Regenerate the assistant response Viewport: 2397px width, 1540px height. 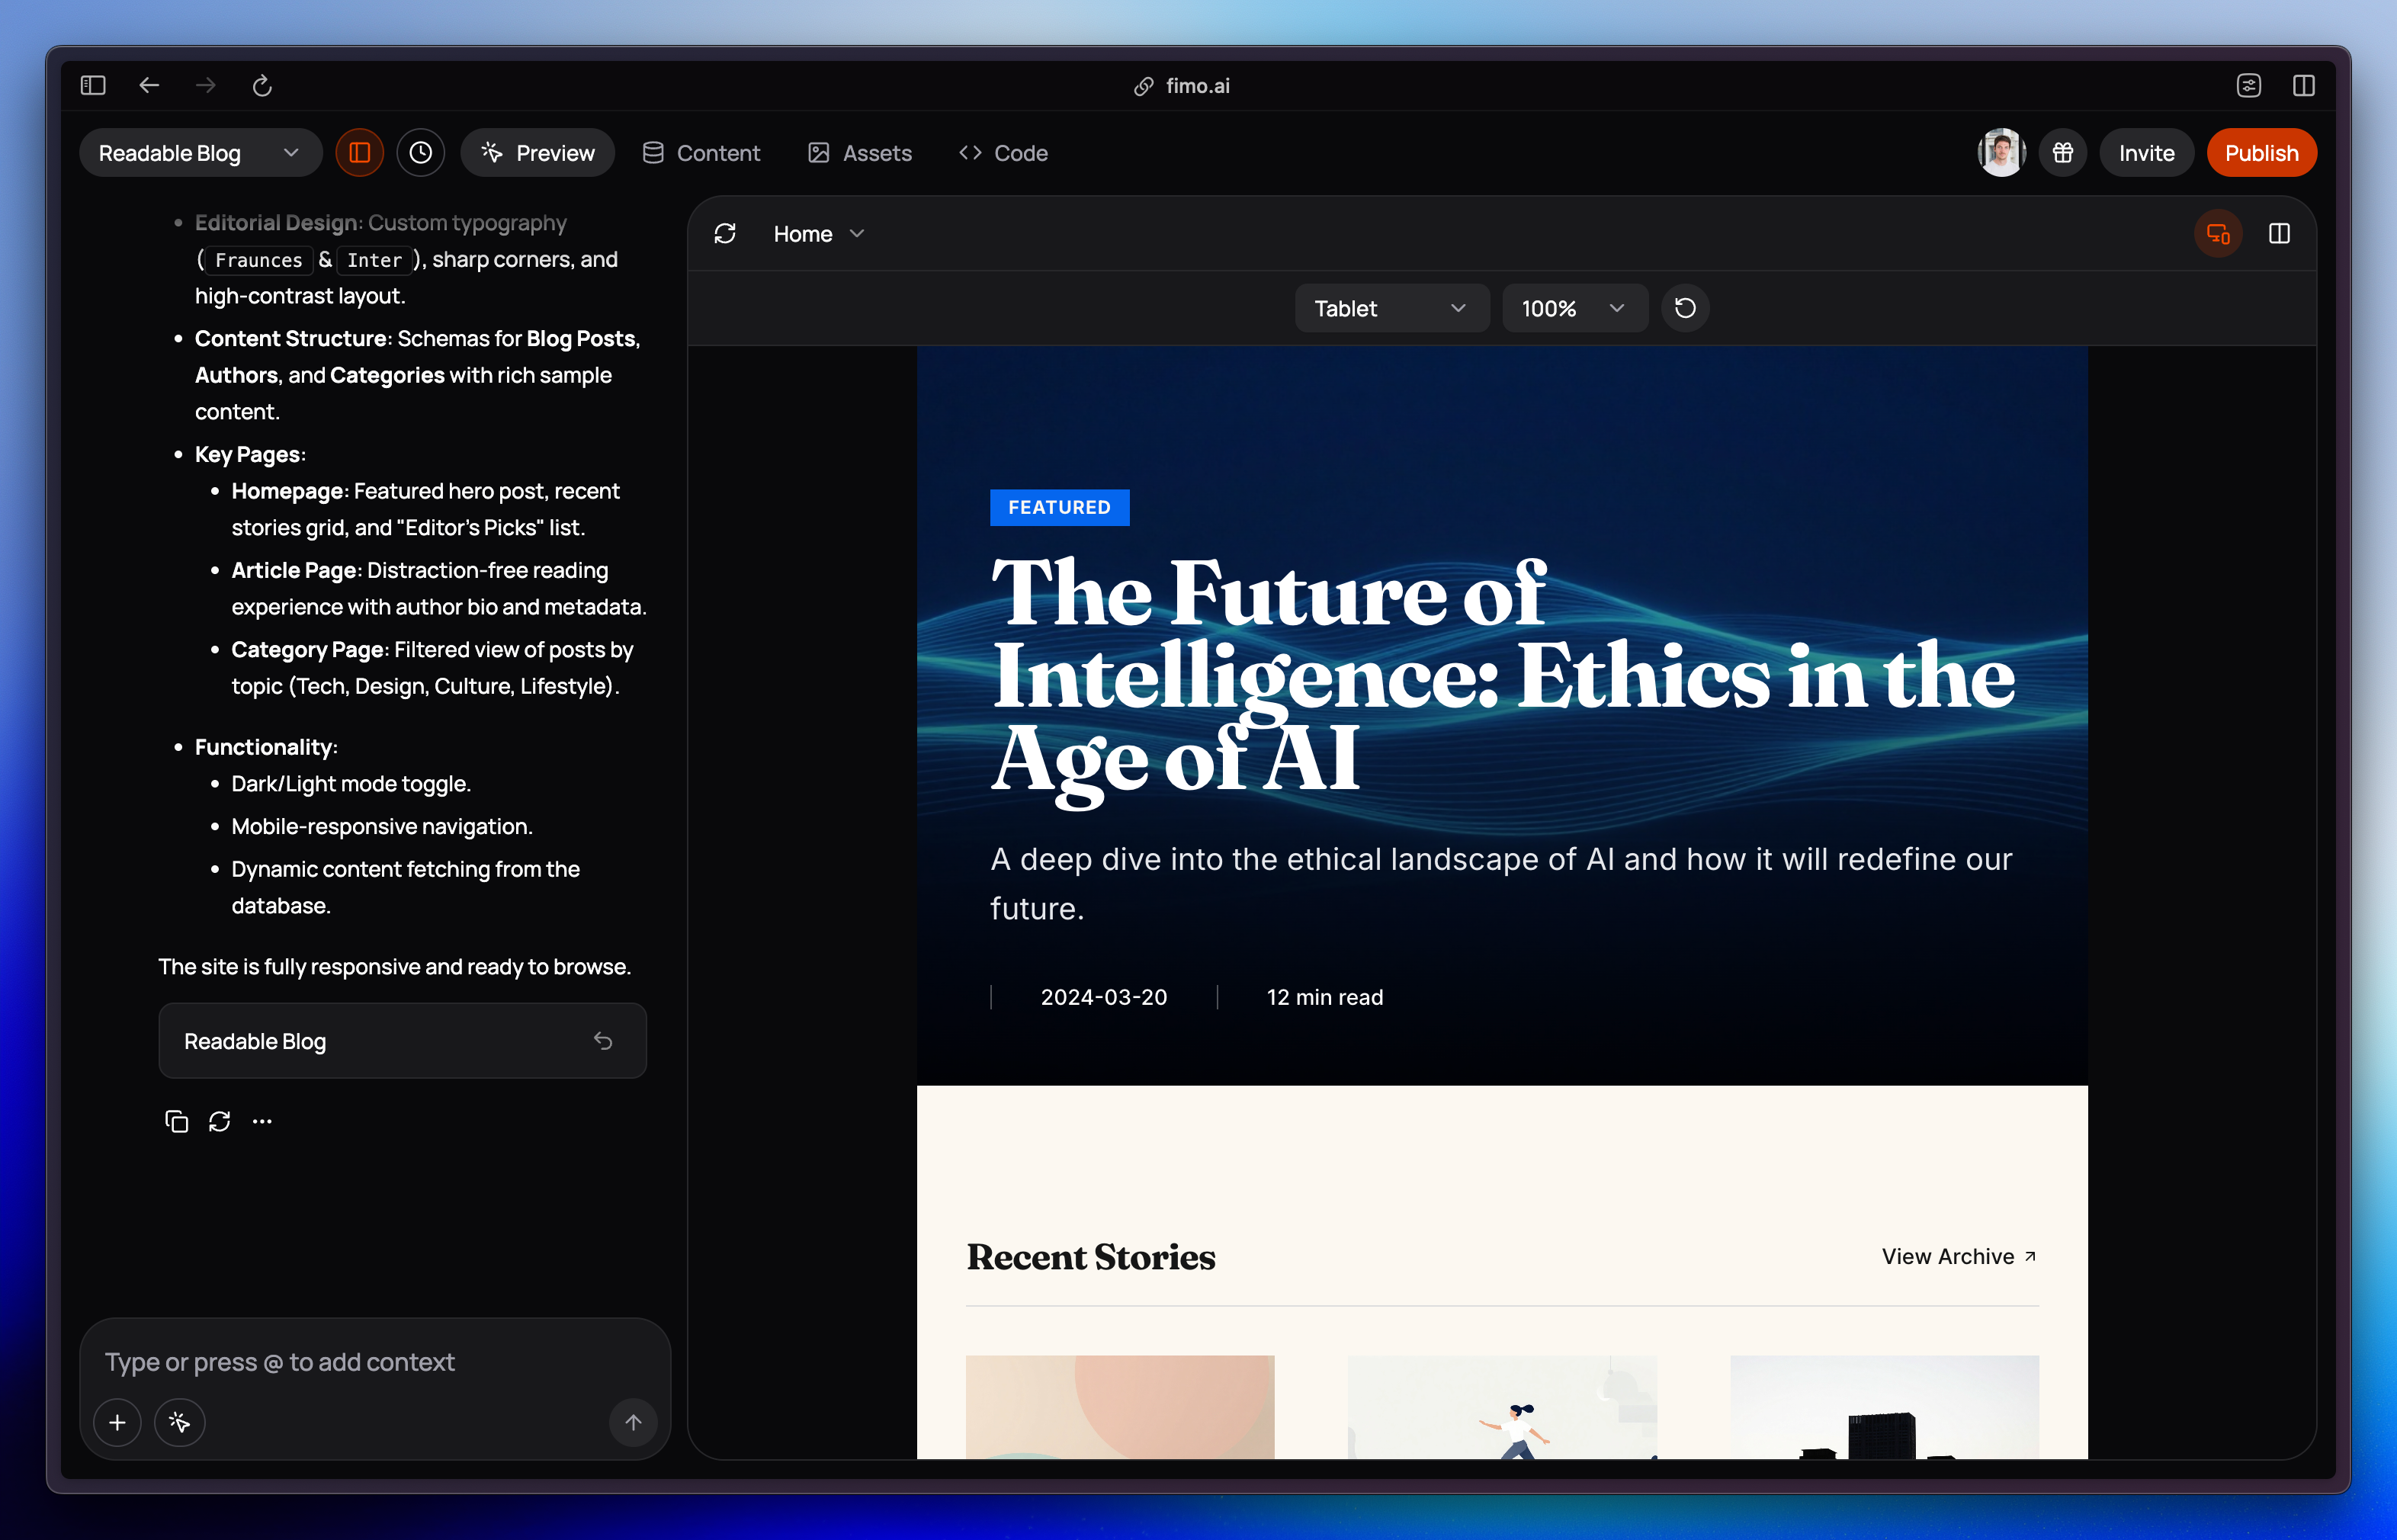(x=220, y=1121)
